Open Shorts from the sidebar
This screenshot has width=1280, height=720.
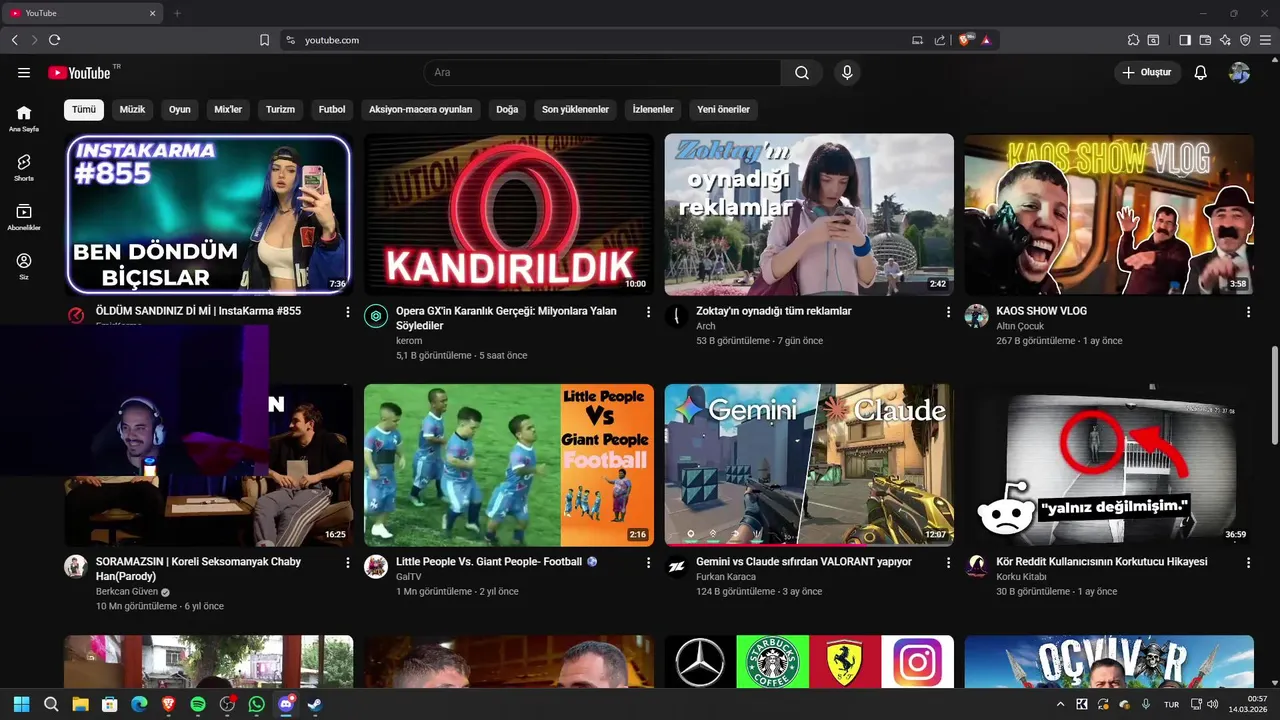(24, 167)
